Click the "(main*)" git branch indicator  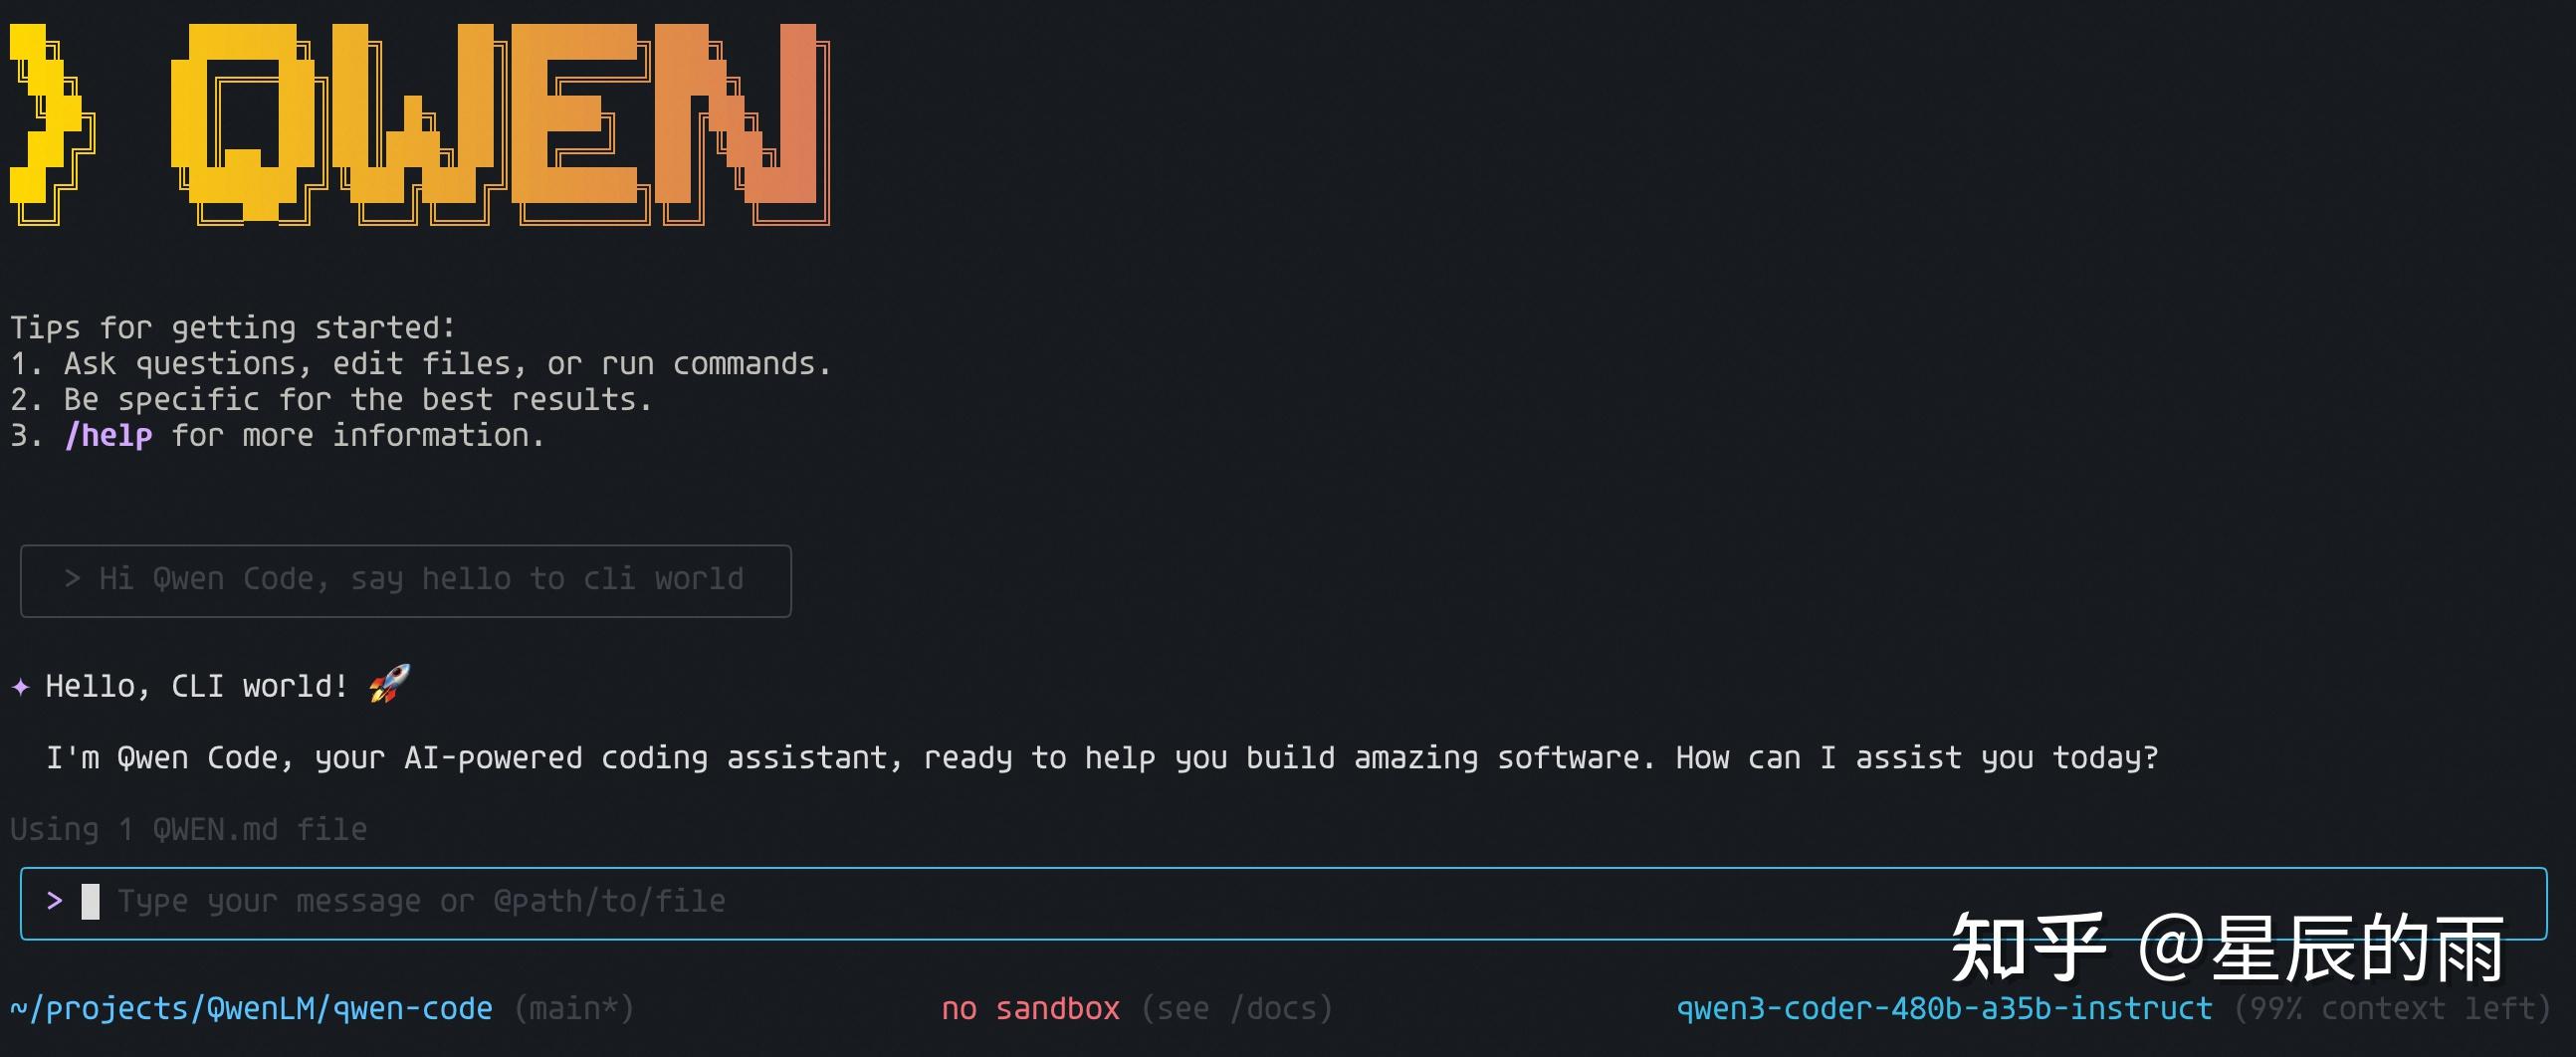tap(574, 1008)
